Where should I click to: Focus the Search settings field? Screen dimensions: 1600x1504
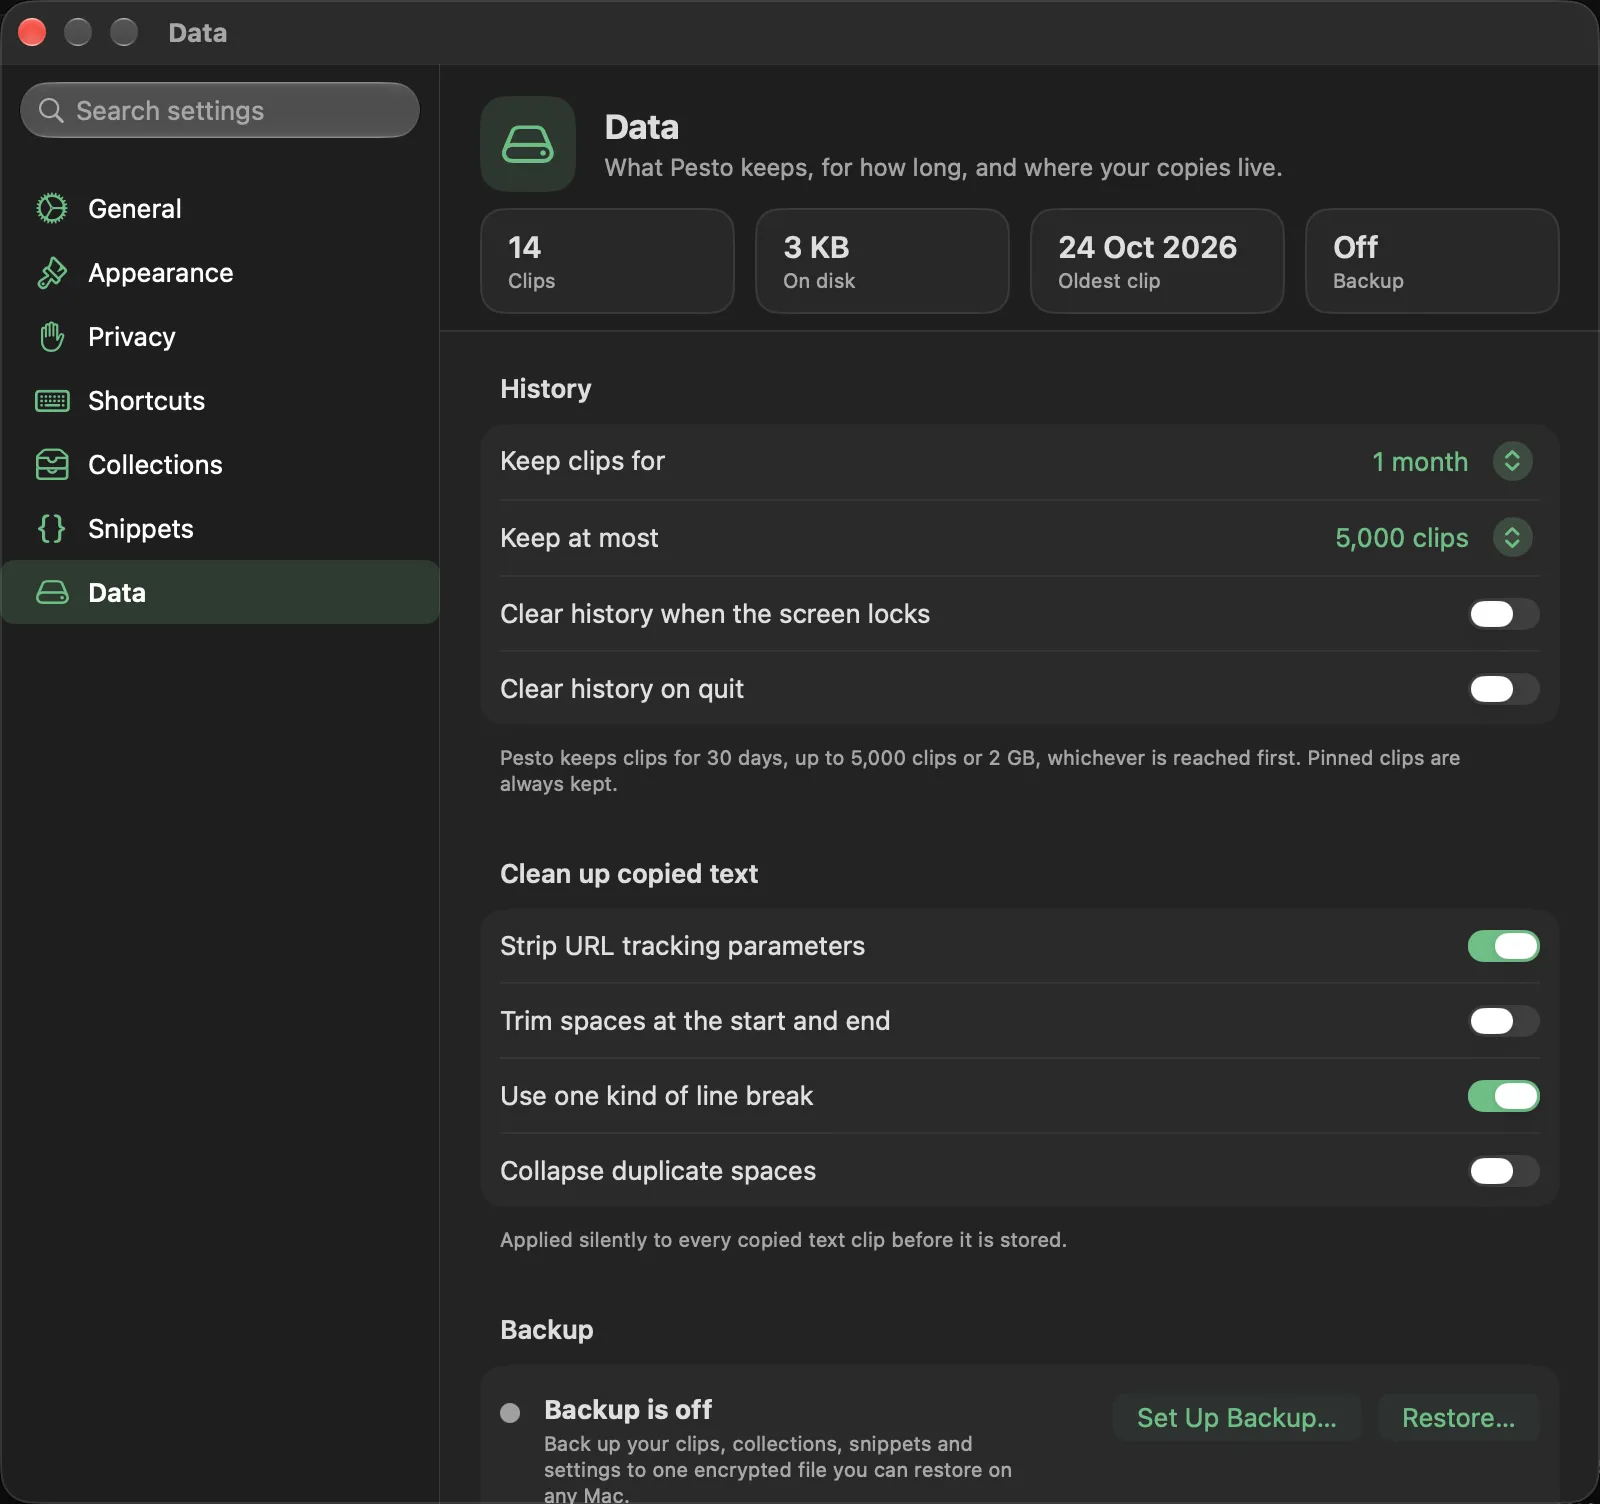coord(220,110)
